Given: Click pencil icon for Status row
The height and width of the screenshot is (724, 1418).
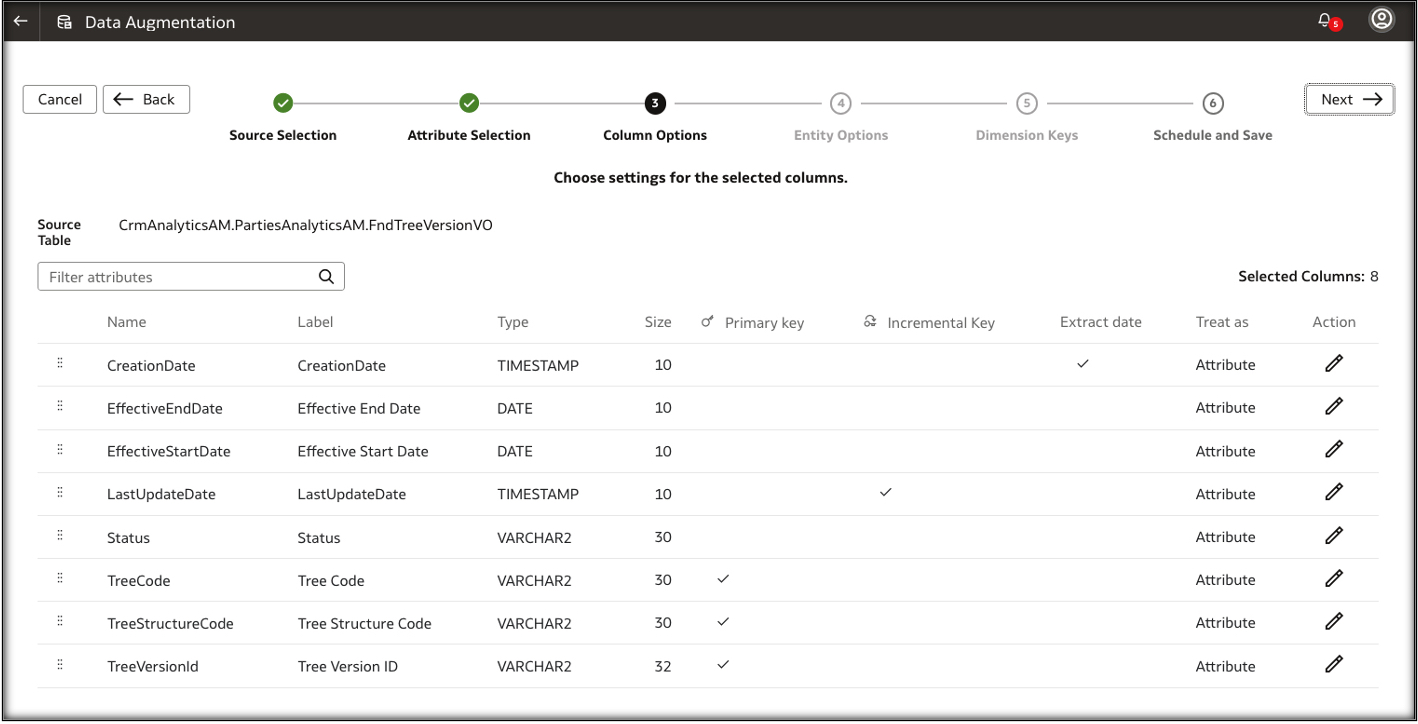Looking at the screenshot, I should pyautogui.click(x=1333, y=537).
